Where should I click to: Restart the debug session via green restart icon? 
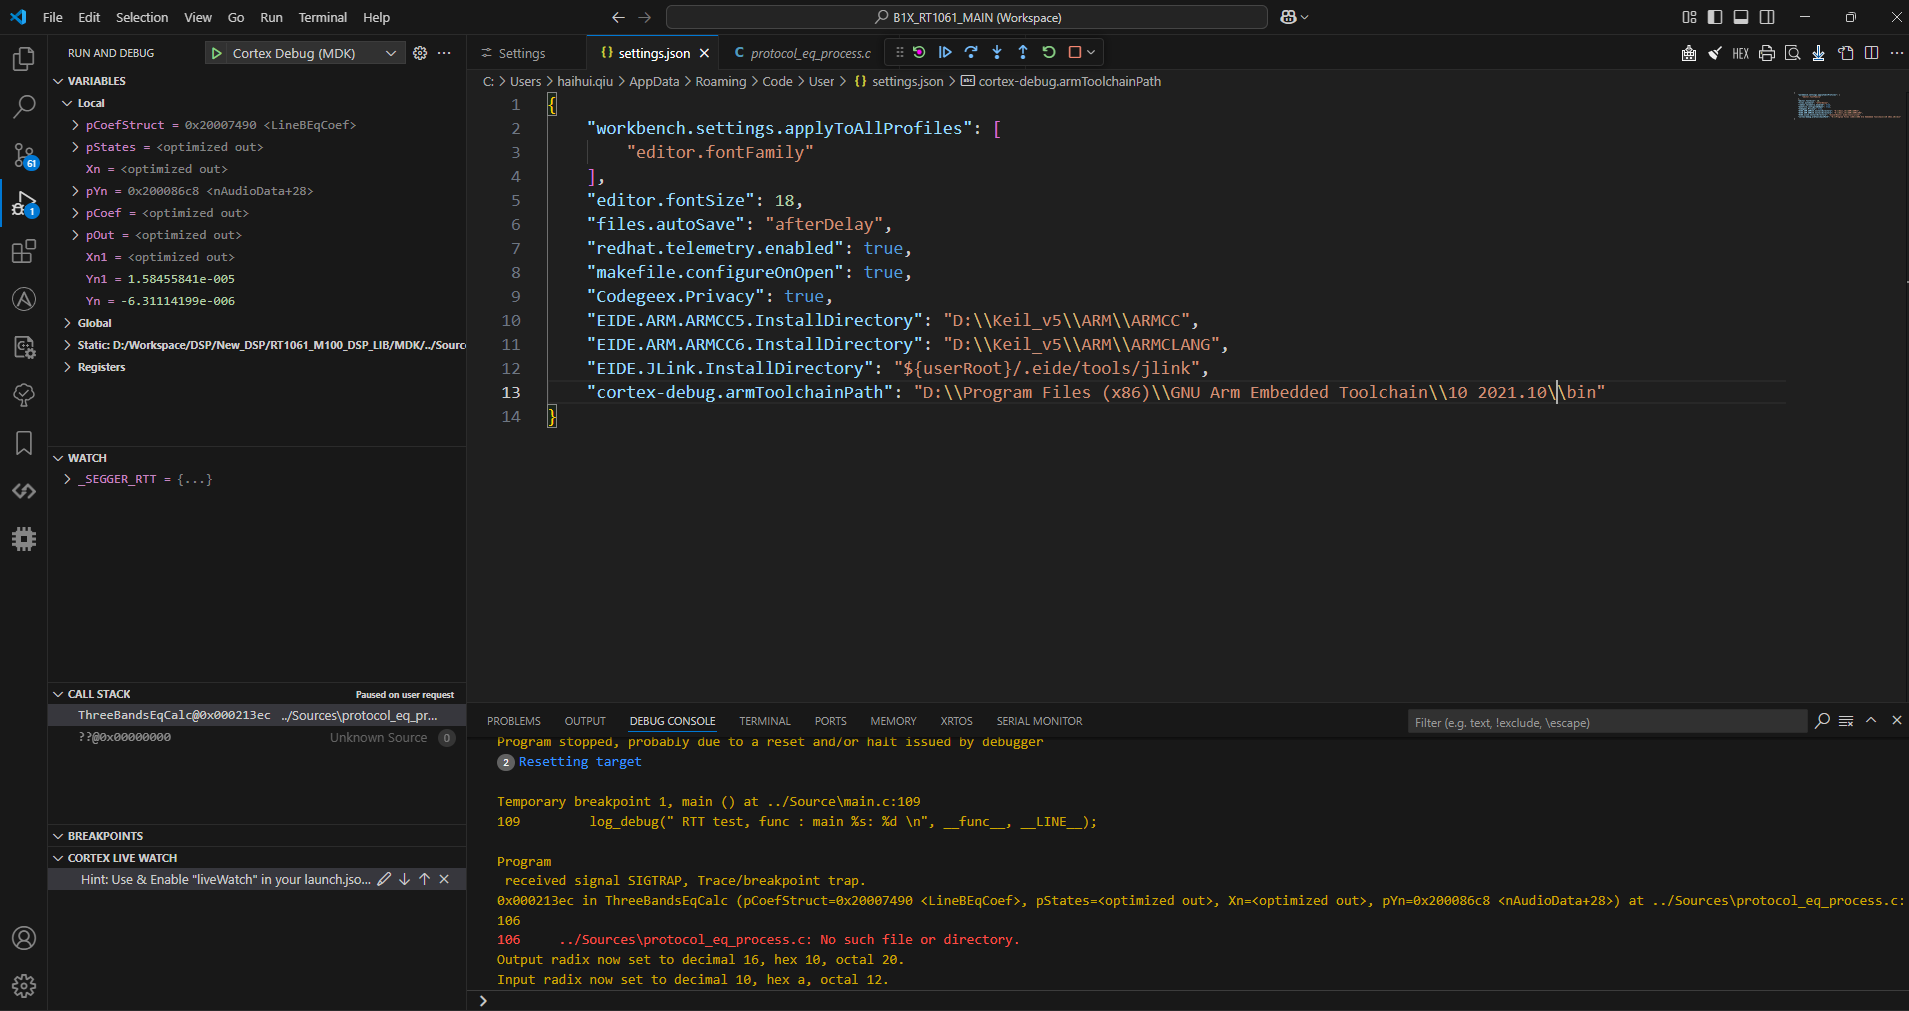click(x=1048, y=52)
